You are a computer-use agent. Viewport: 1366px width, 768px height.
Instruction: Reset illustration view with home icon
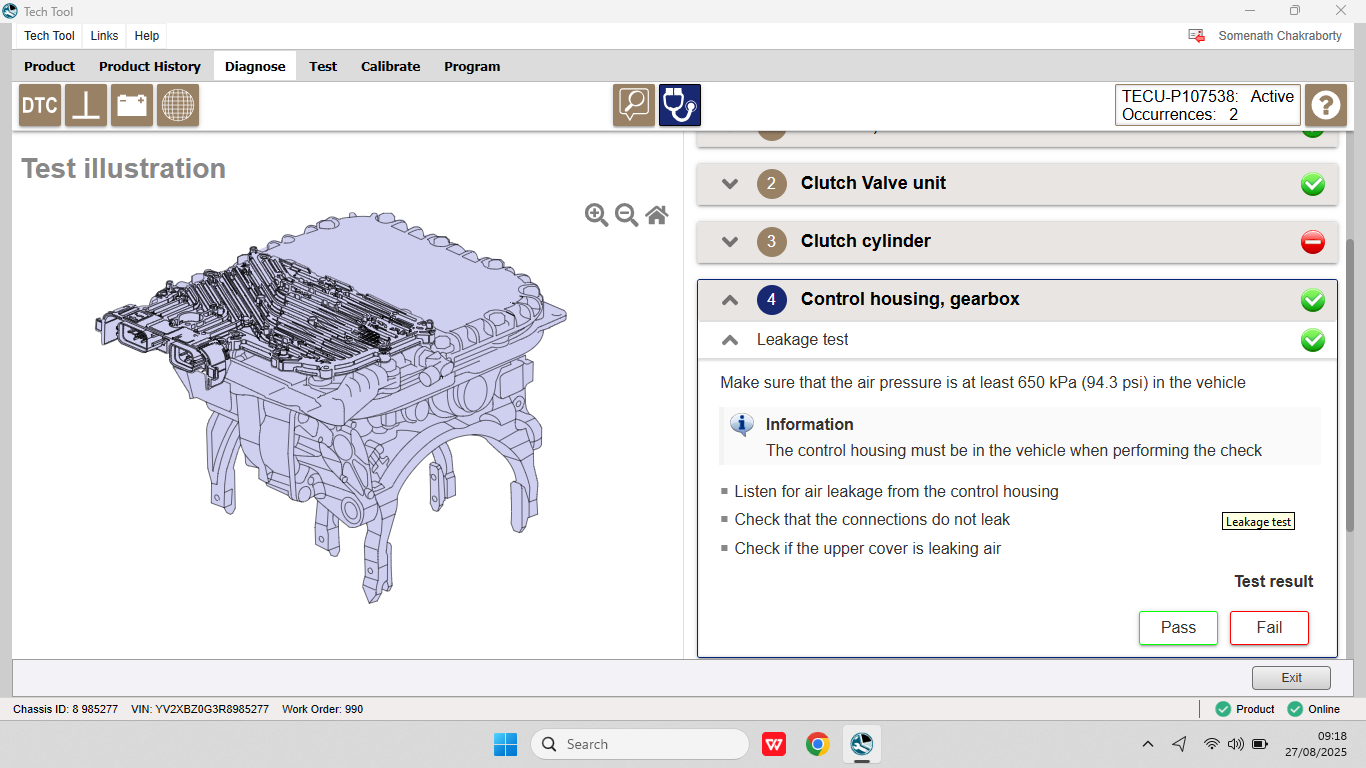click(657, 215)
